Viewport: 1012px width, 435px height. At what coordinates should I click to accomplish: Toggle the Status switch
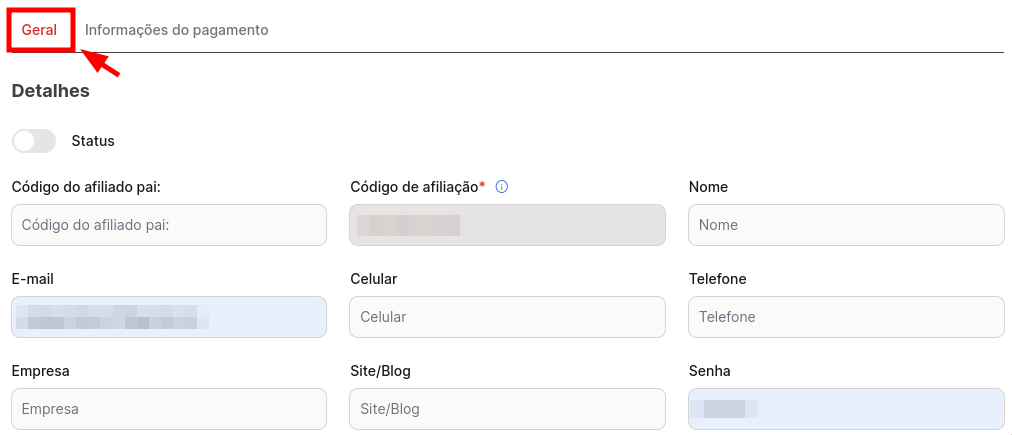[x=34, y=141]
